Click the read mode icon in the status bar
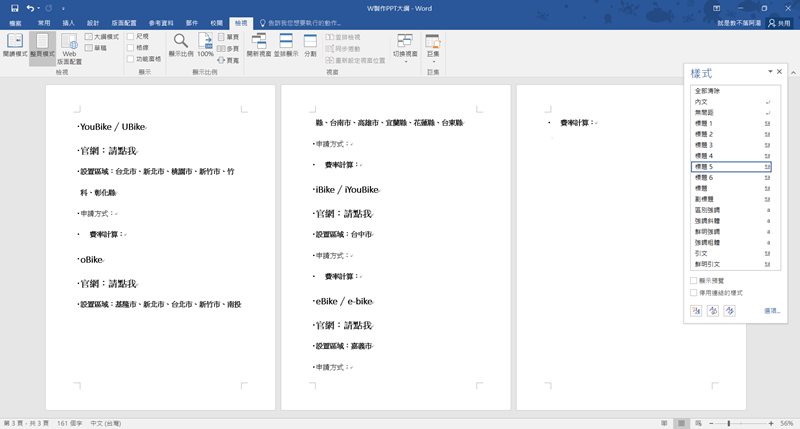800x429 pixels. 664,423
